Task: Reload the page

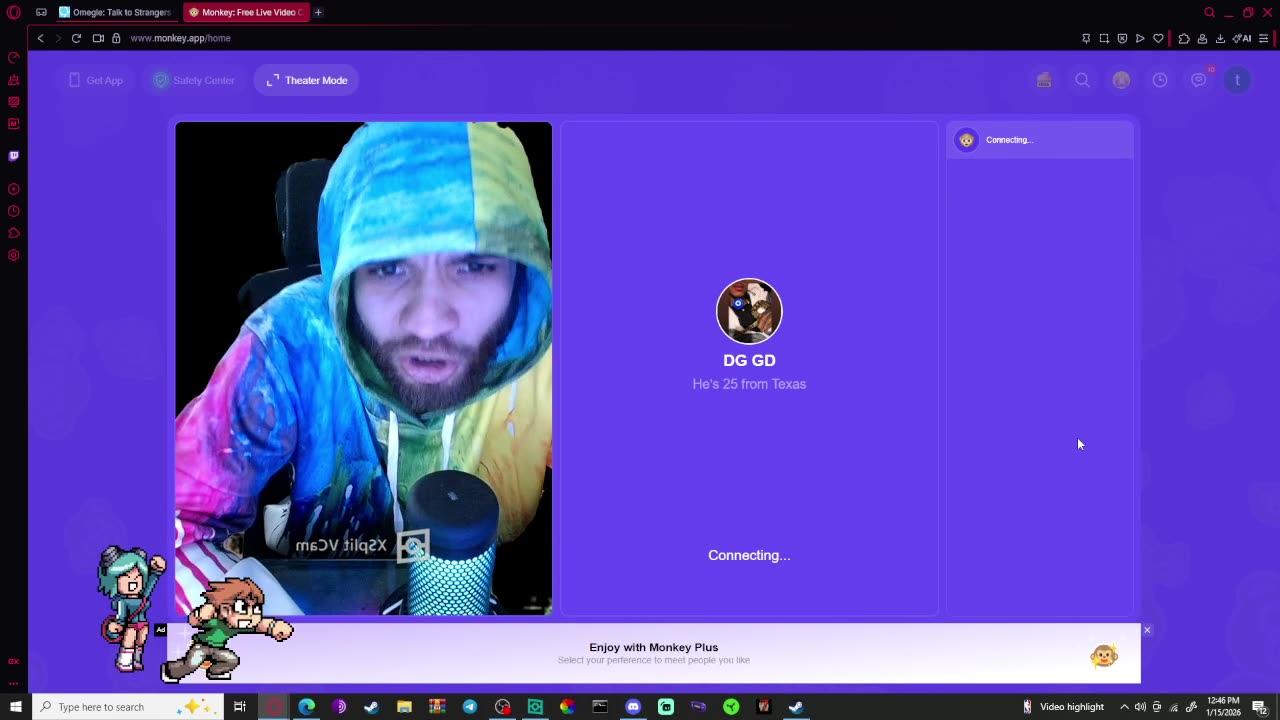Action: 76,38
